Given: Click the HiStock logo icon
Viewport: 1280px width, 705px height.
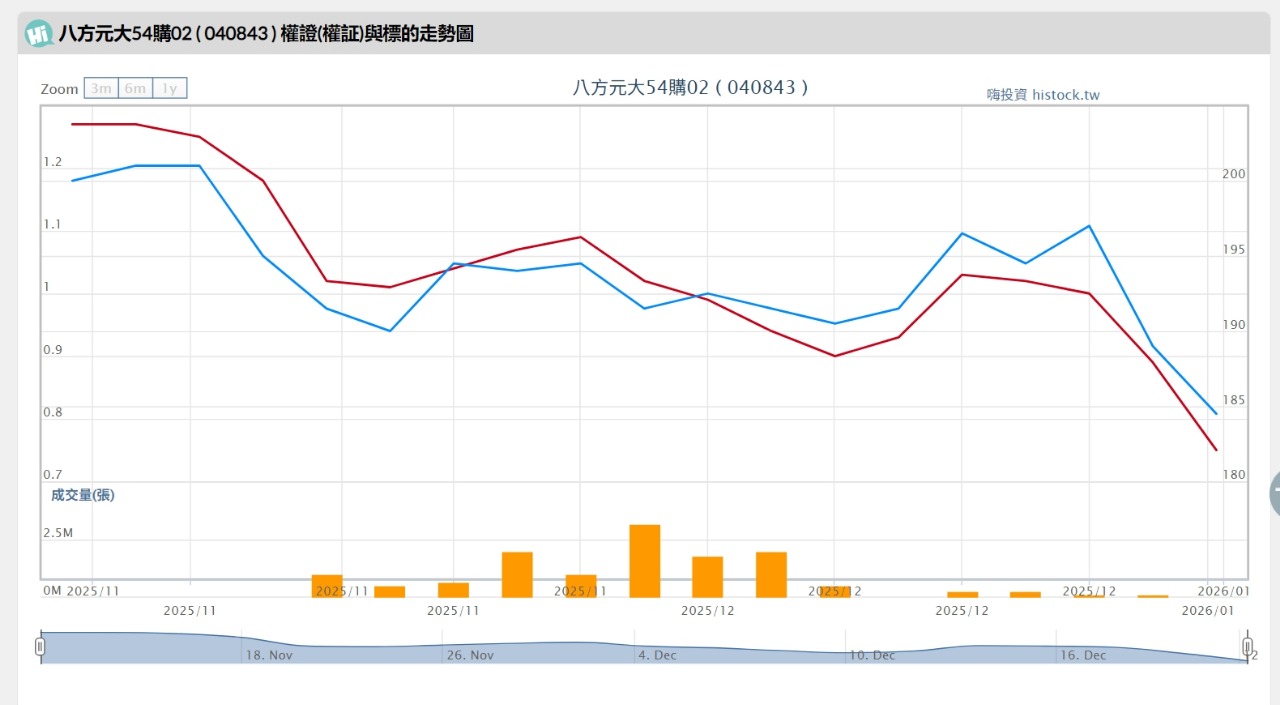Looking at the screenshot, I should pos(39,34).
